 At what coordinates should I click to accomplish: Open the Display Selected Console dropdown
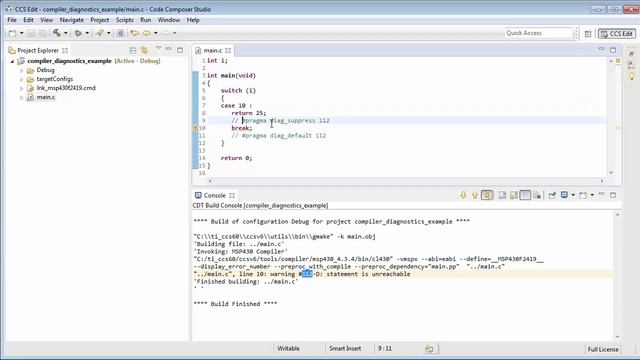(573, 196)
